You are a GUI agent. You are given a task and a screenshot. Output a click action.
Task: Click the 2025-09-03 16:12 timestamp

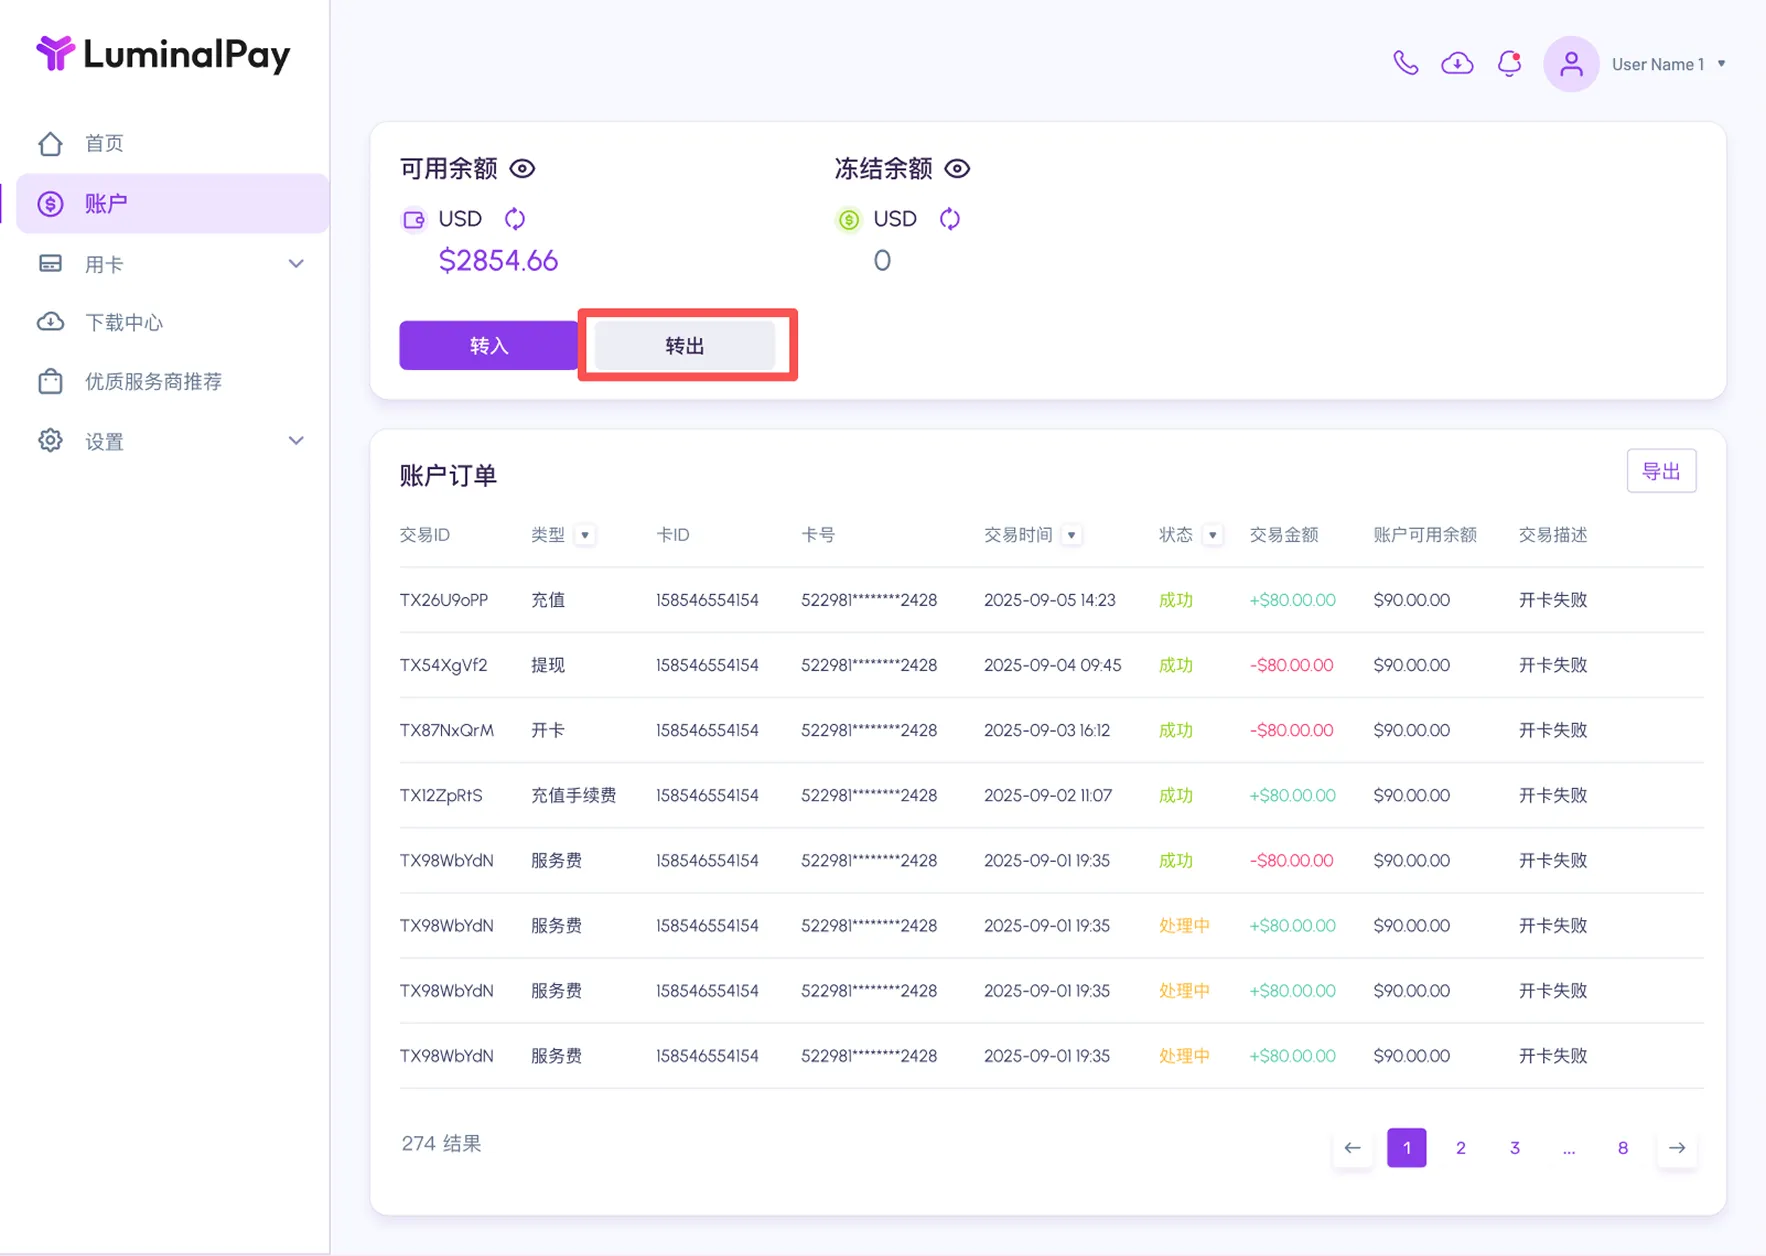point(1046,730)
